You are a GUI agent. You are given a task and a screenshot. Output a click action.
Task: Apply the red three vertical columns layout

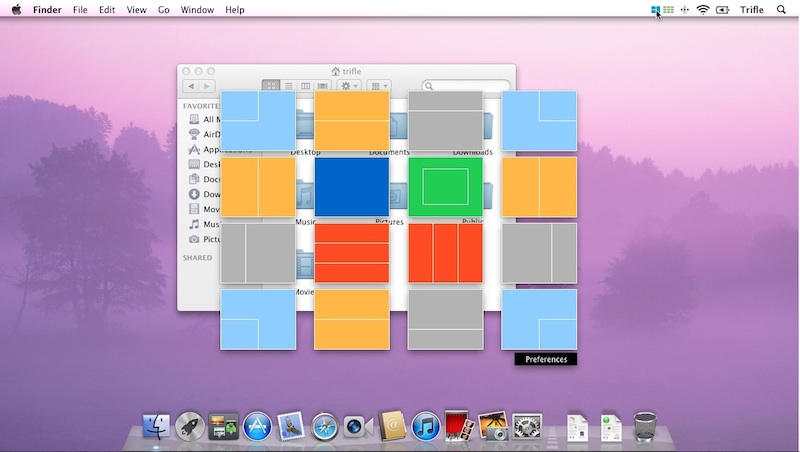[x=445, y=253]
